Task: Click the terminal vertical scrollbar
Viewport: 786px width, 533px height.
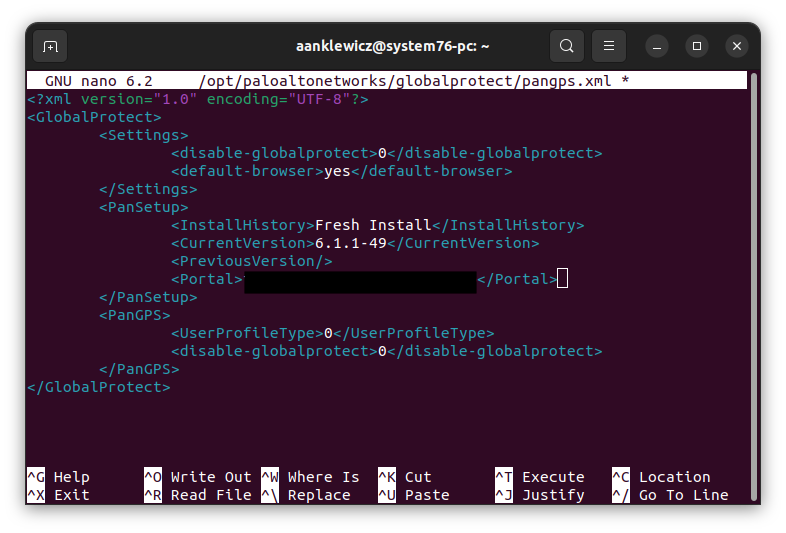Action: (753, 287)
